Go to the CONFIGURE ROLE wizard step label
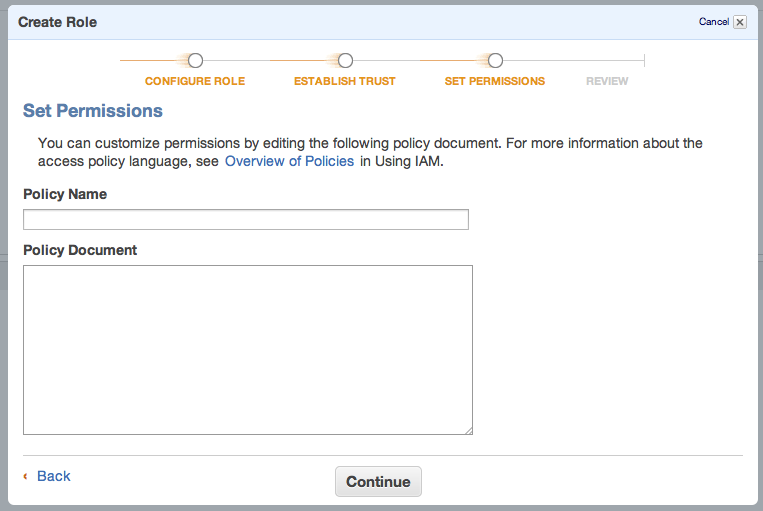The height and width of the screenshot is (511, 763). tap(195, 81)
